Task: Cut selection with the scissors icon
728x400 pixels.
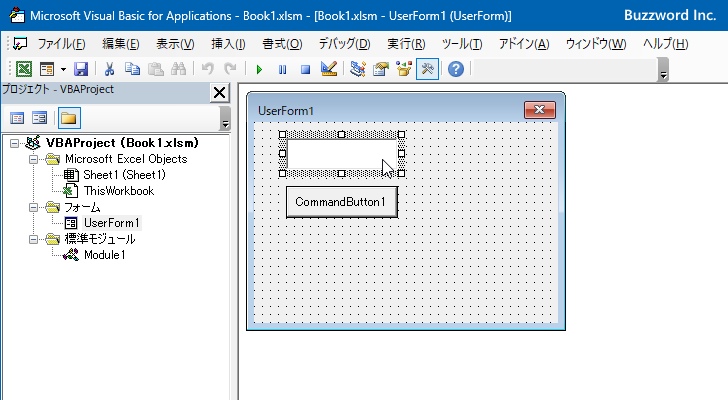Action: coord(109,69)
